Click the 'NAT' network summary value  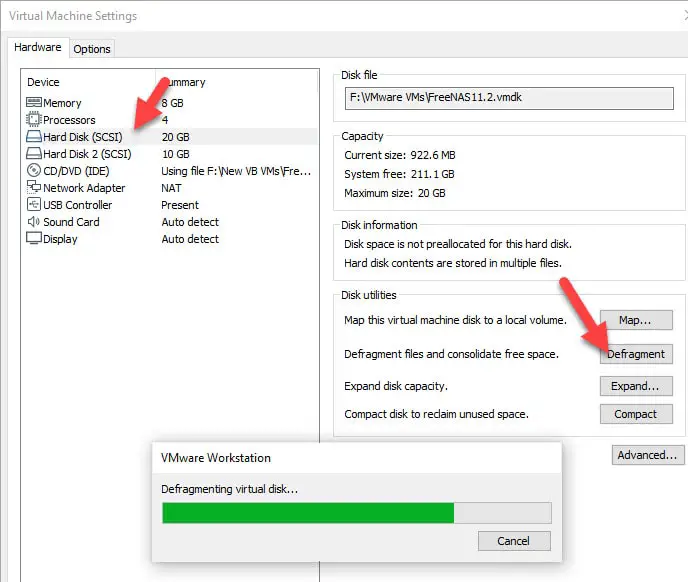(171, 188)
